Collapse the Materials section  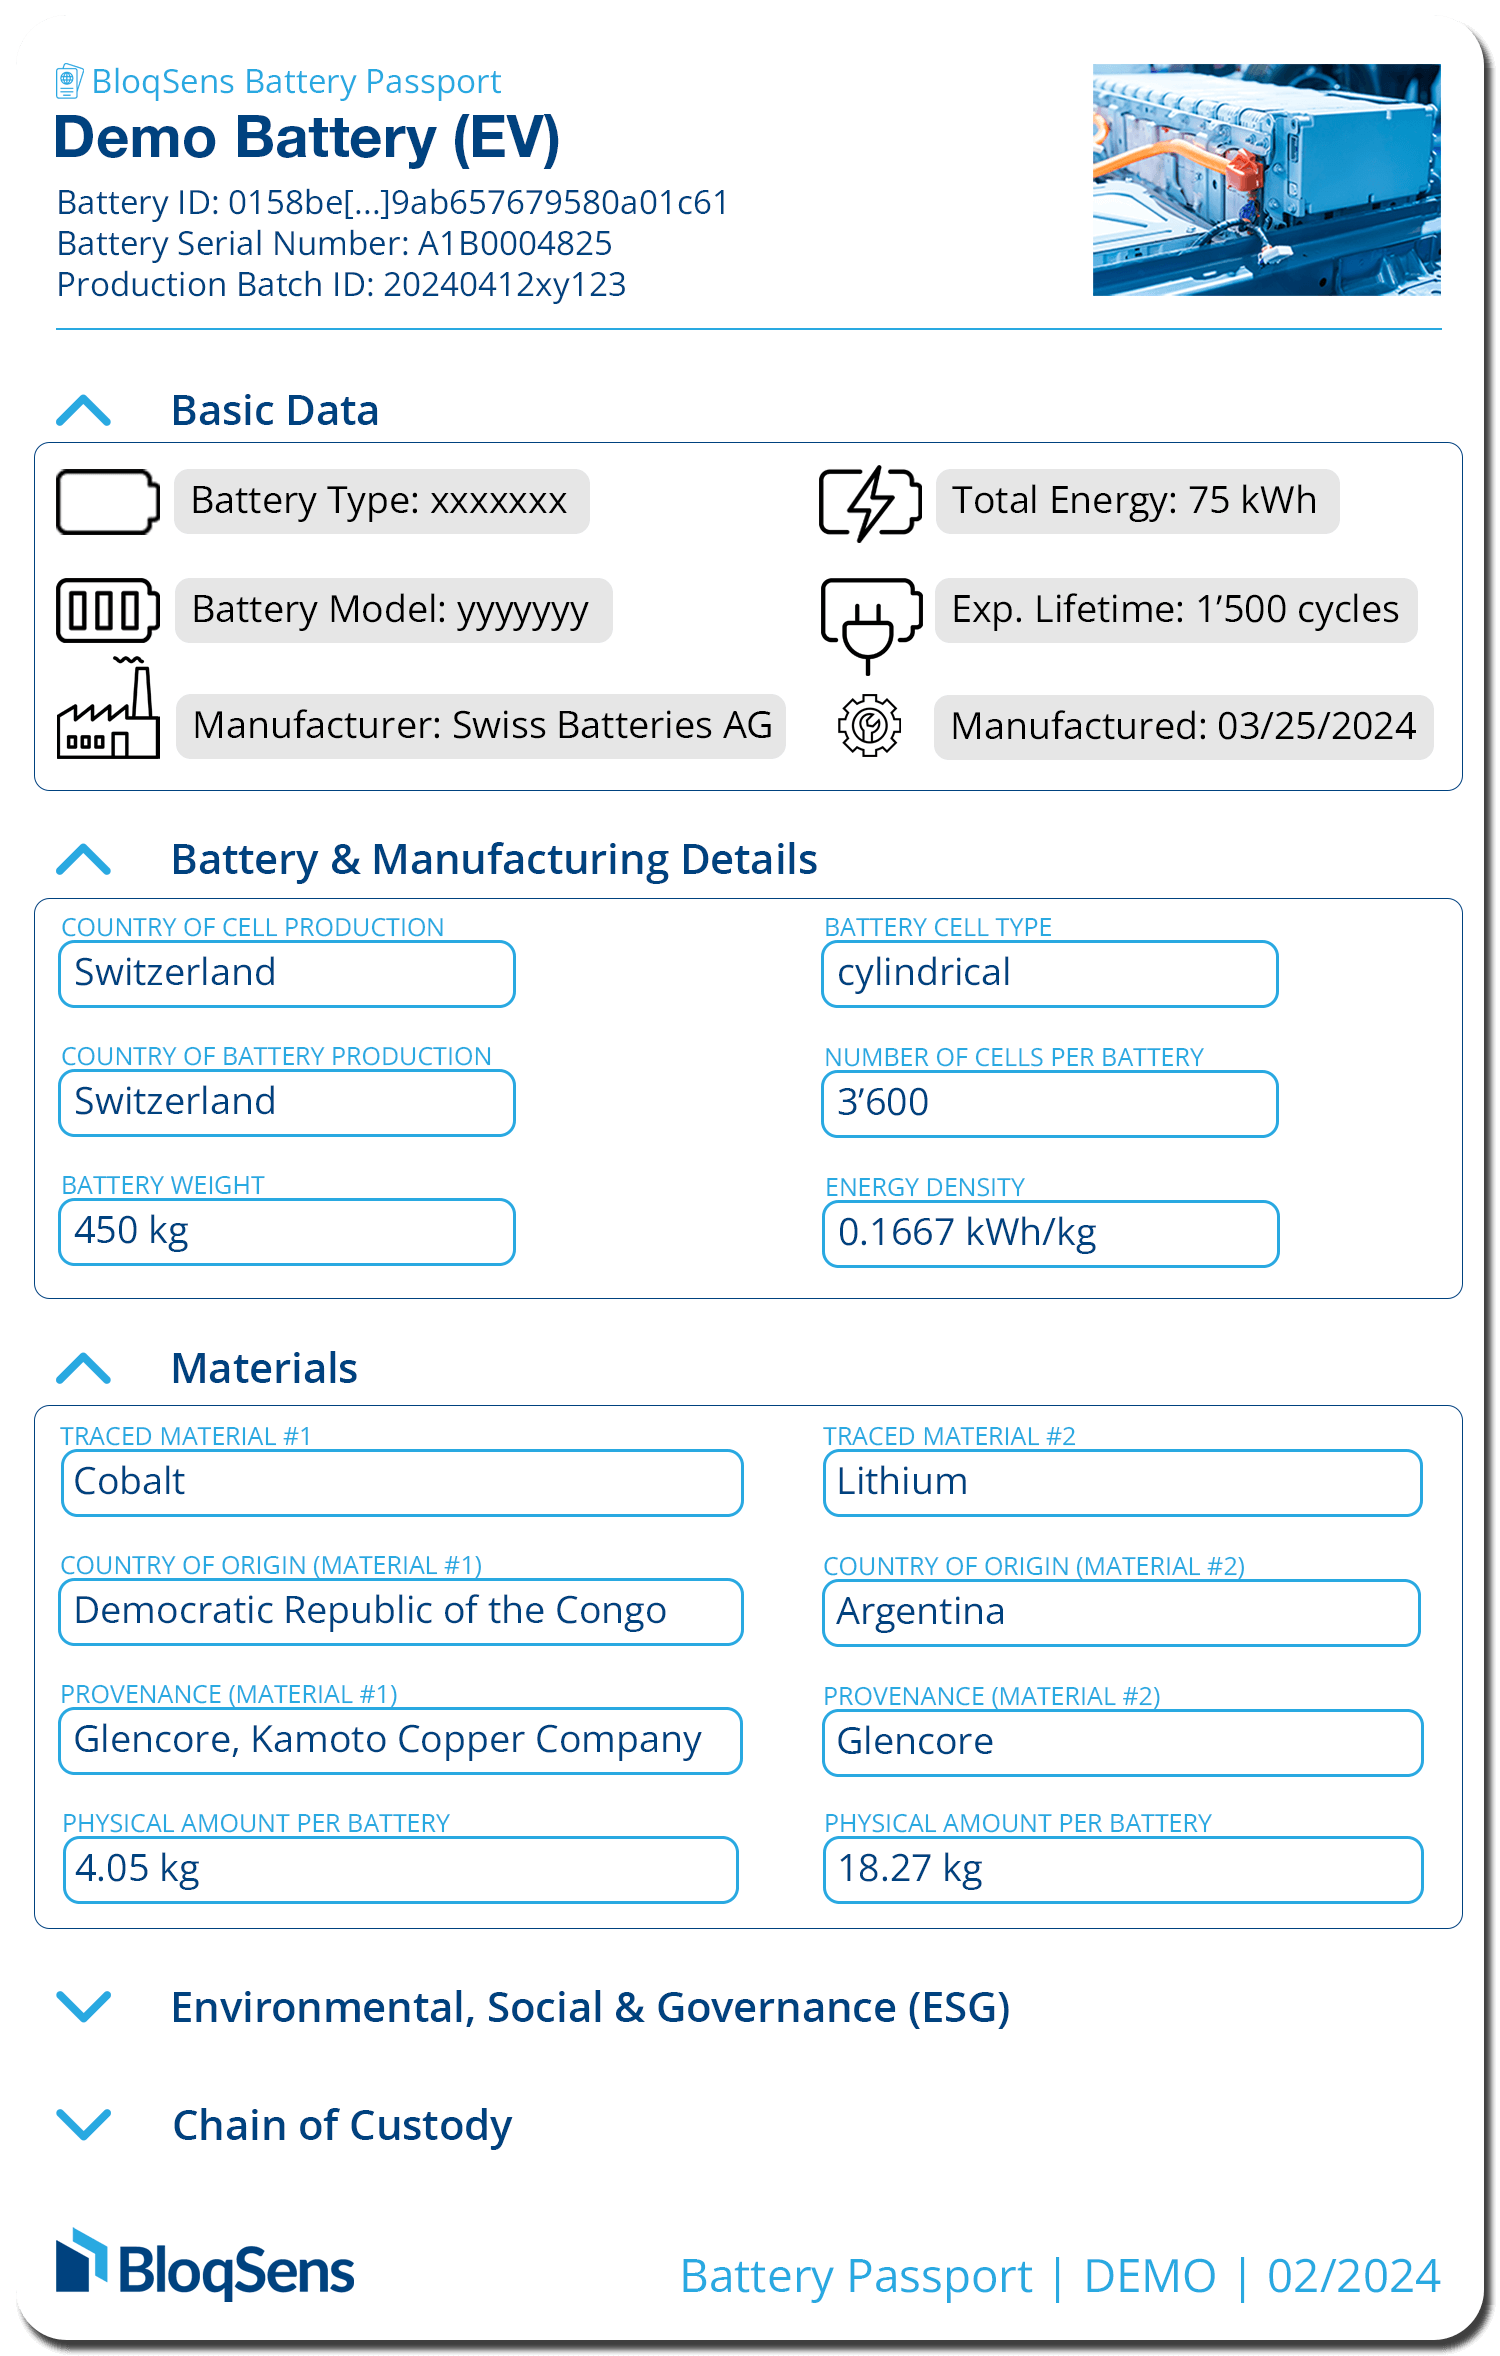click(x=84, y=1368)
